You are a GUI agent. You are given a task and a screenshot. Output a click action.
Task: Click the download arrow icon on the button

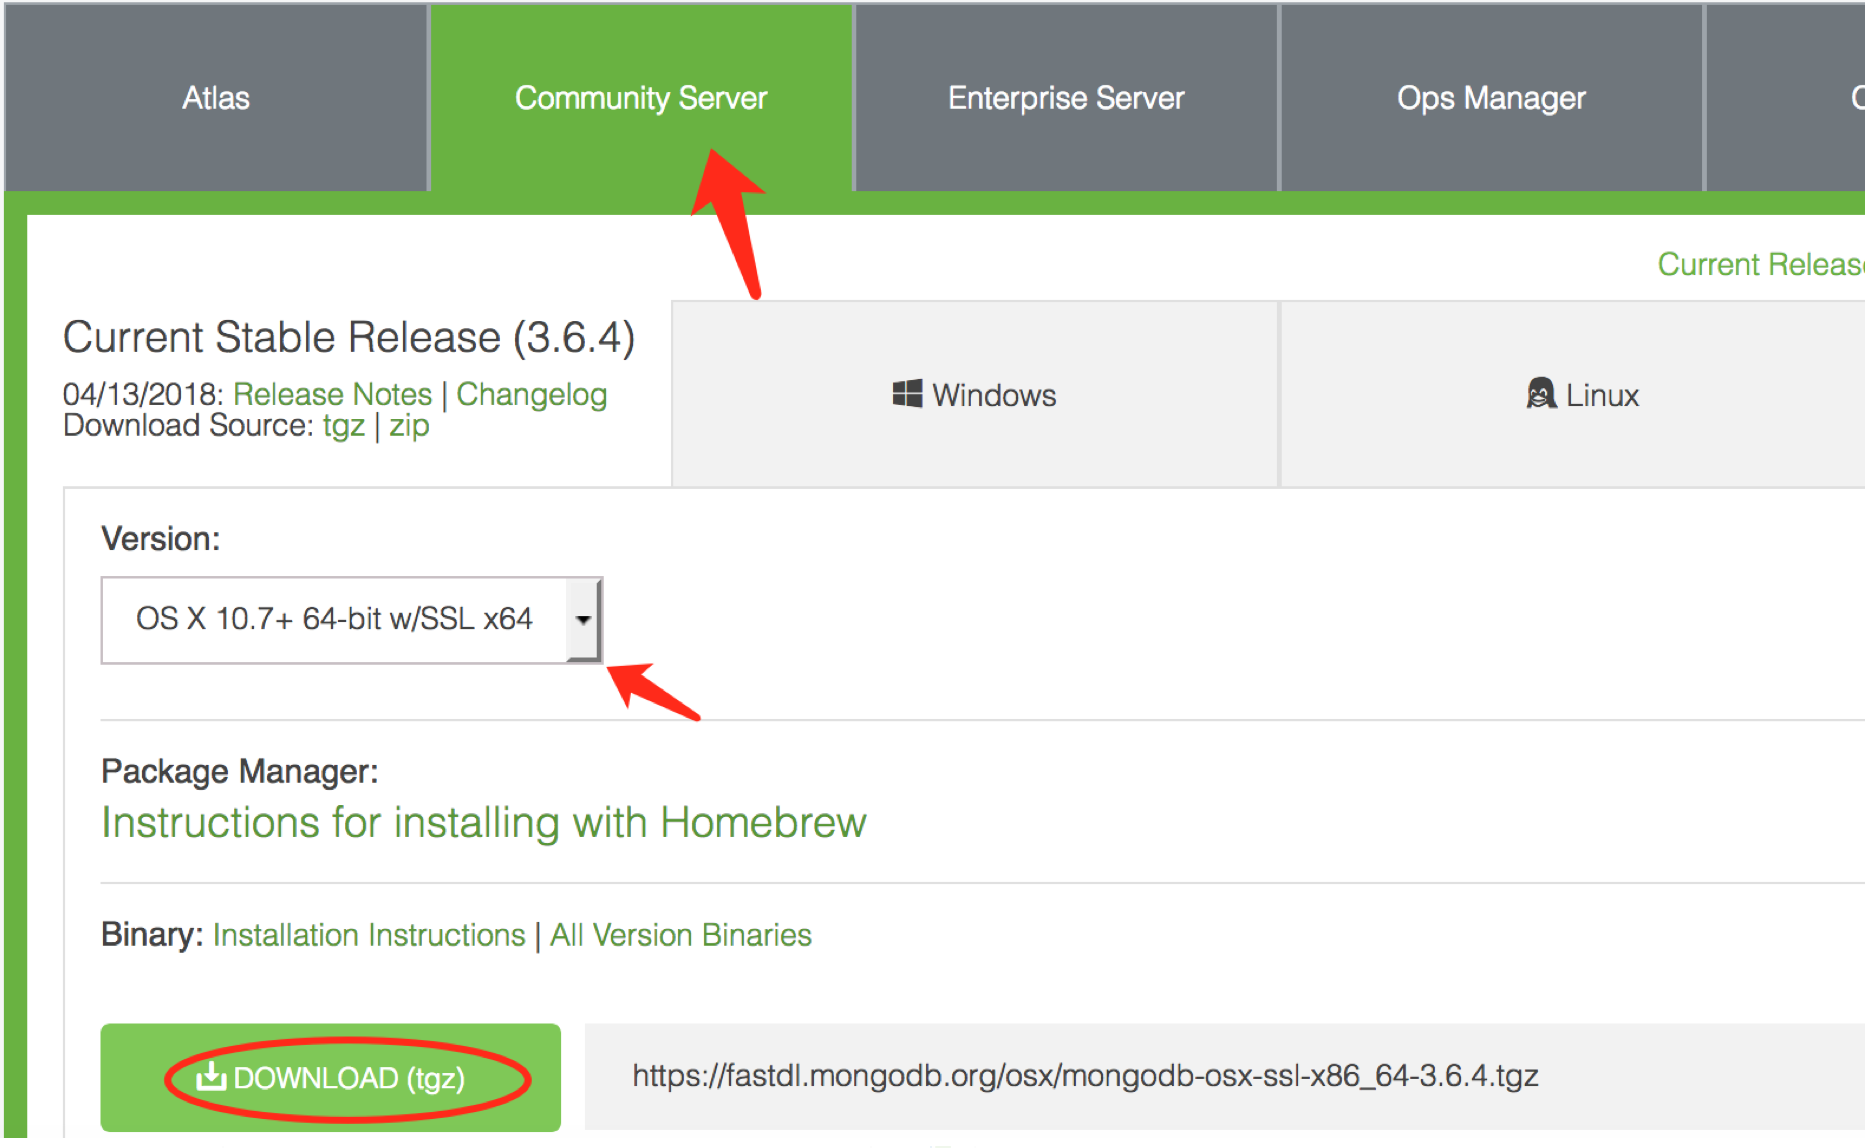tap(211, 1076)
